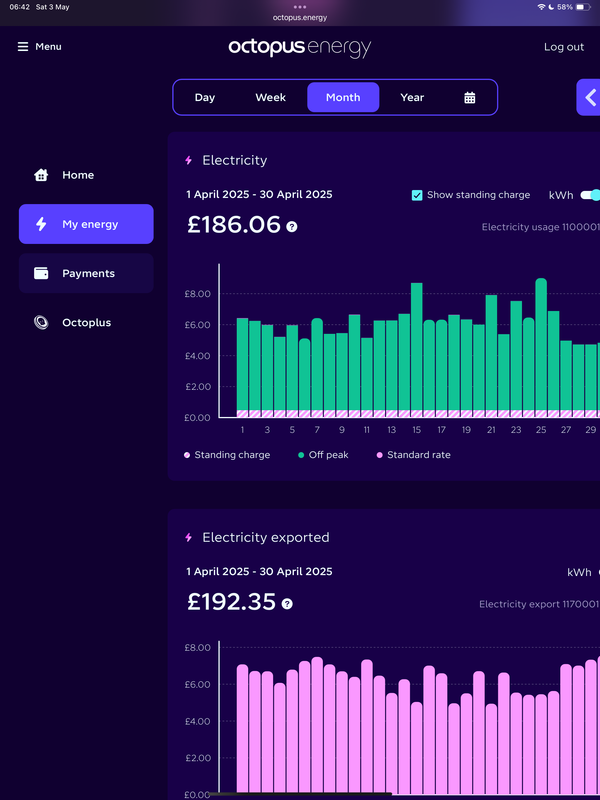Click the Electricity exported date range text

click(259, 571)
